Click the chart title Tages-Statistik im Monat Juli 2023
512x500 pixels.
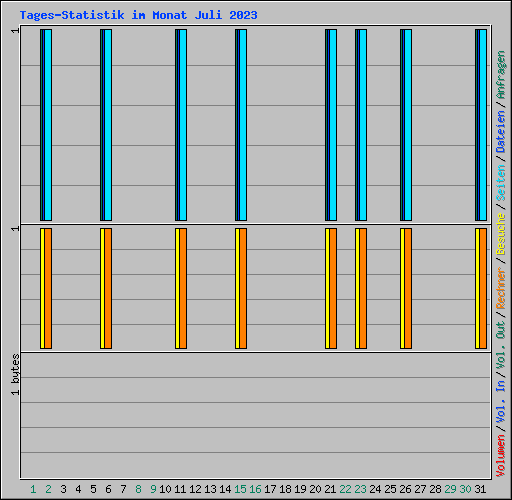click(x=138, y=15)
